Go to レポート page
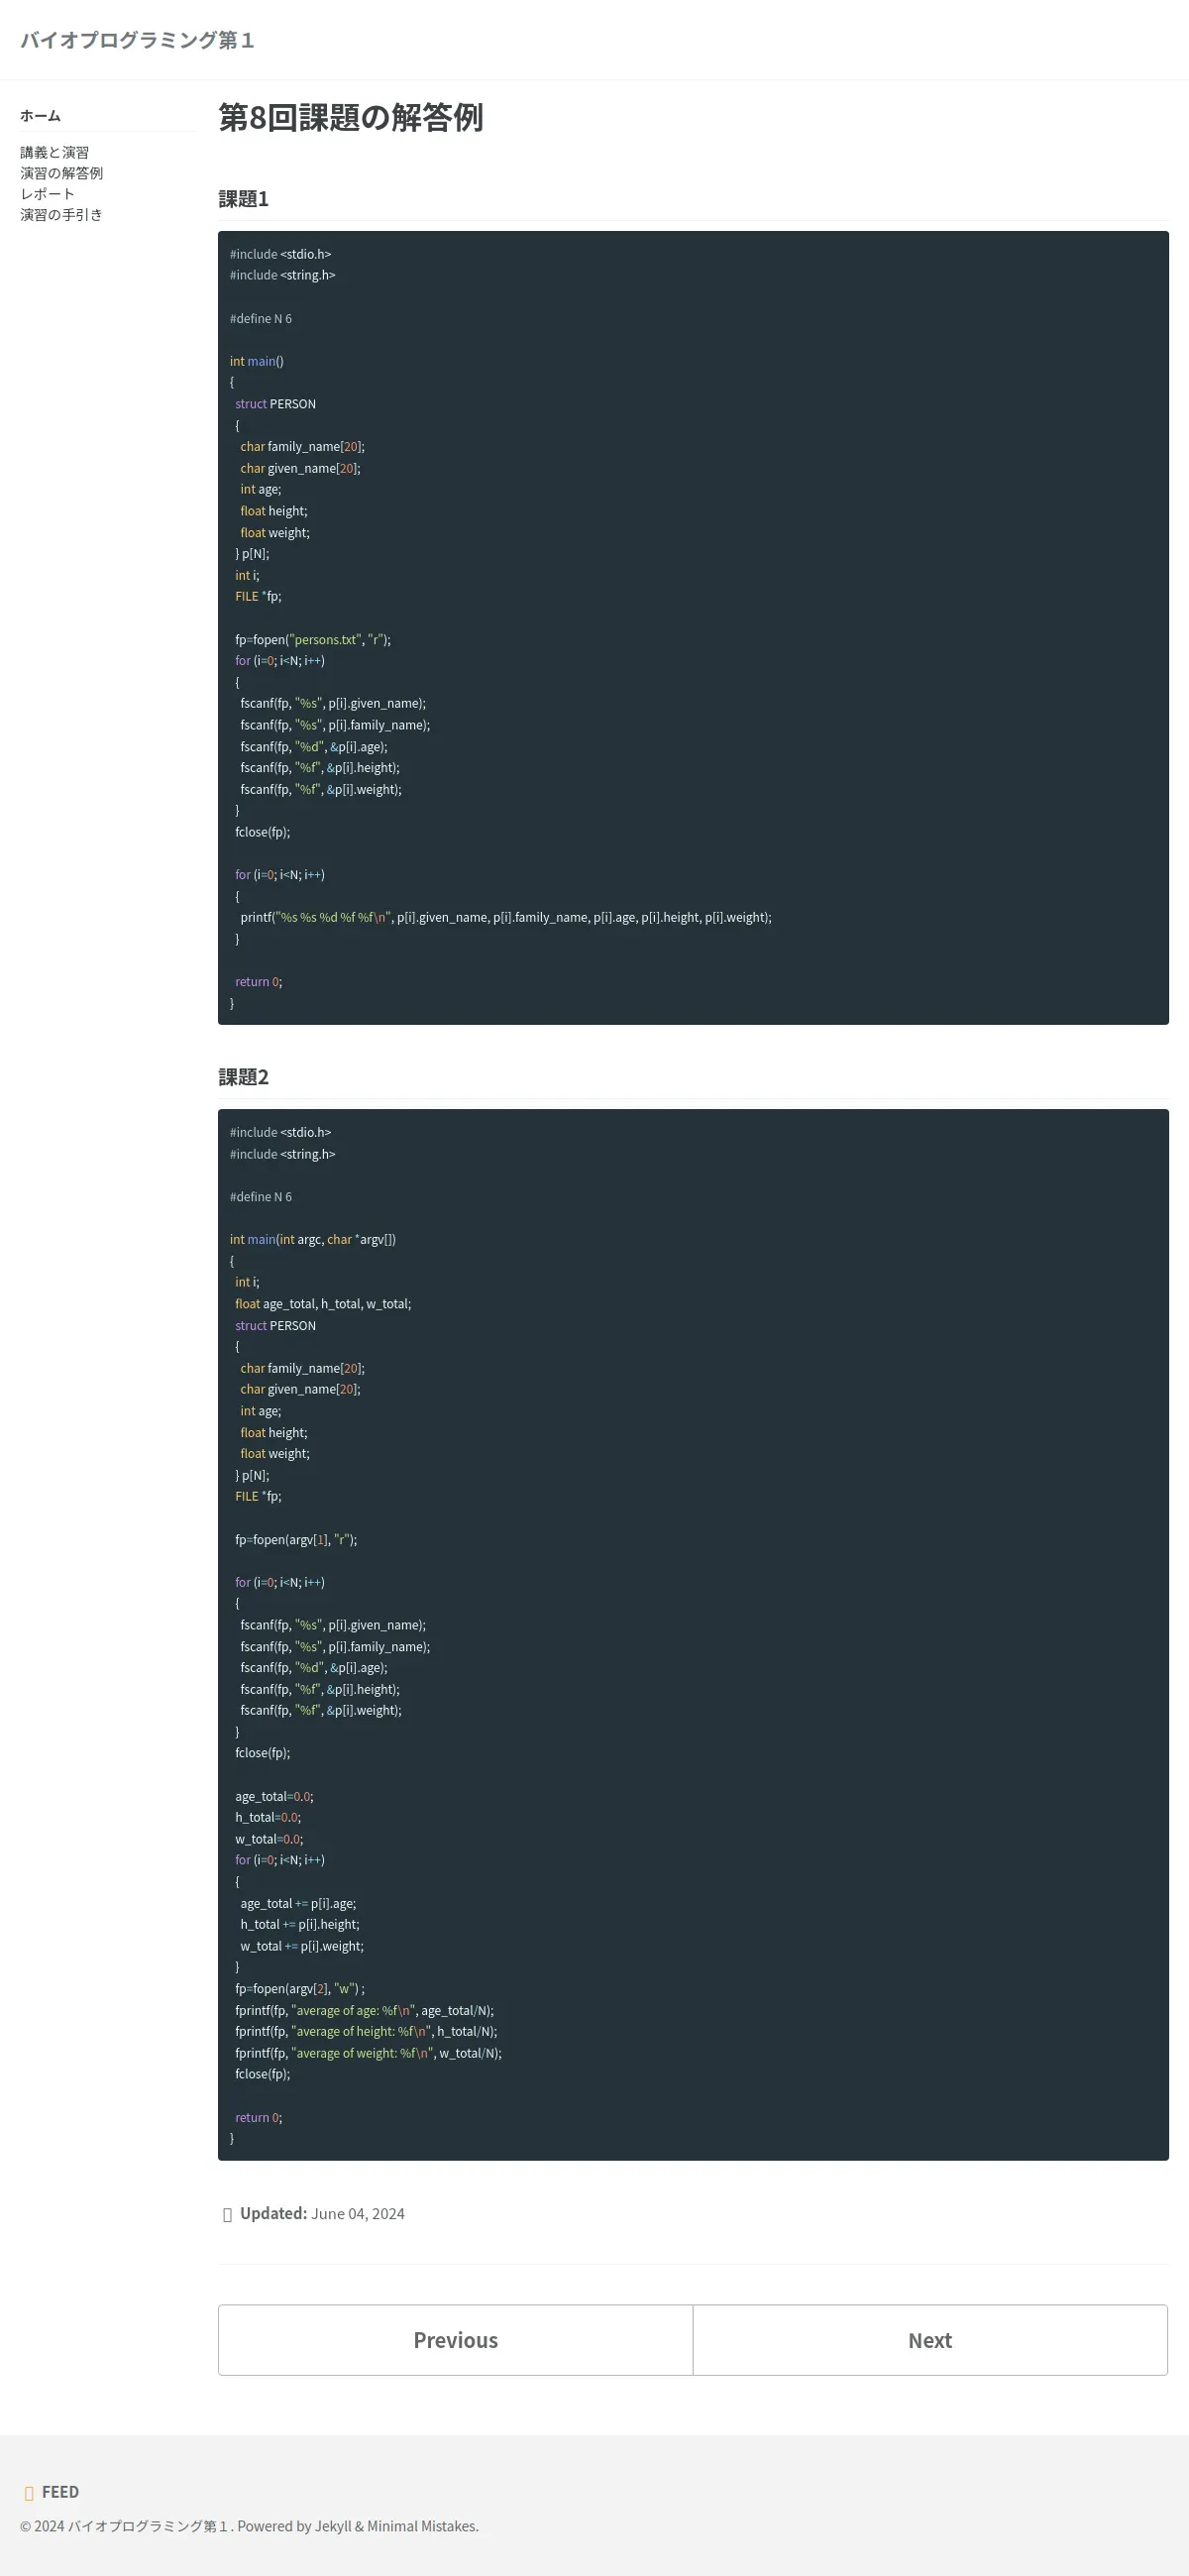Image resolution: width=1189 pixels, height=2576 pixels. (48, 194)
